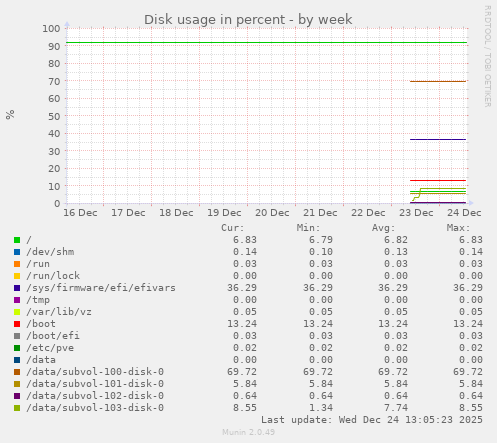Click the 'Max:' column header

pyautogui.click(x=458, y=228)
